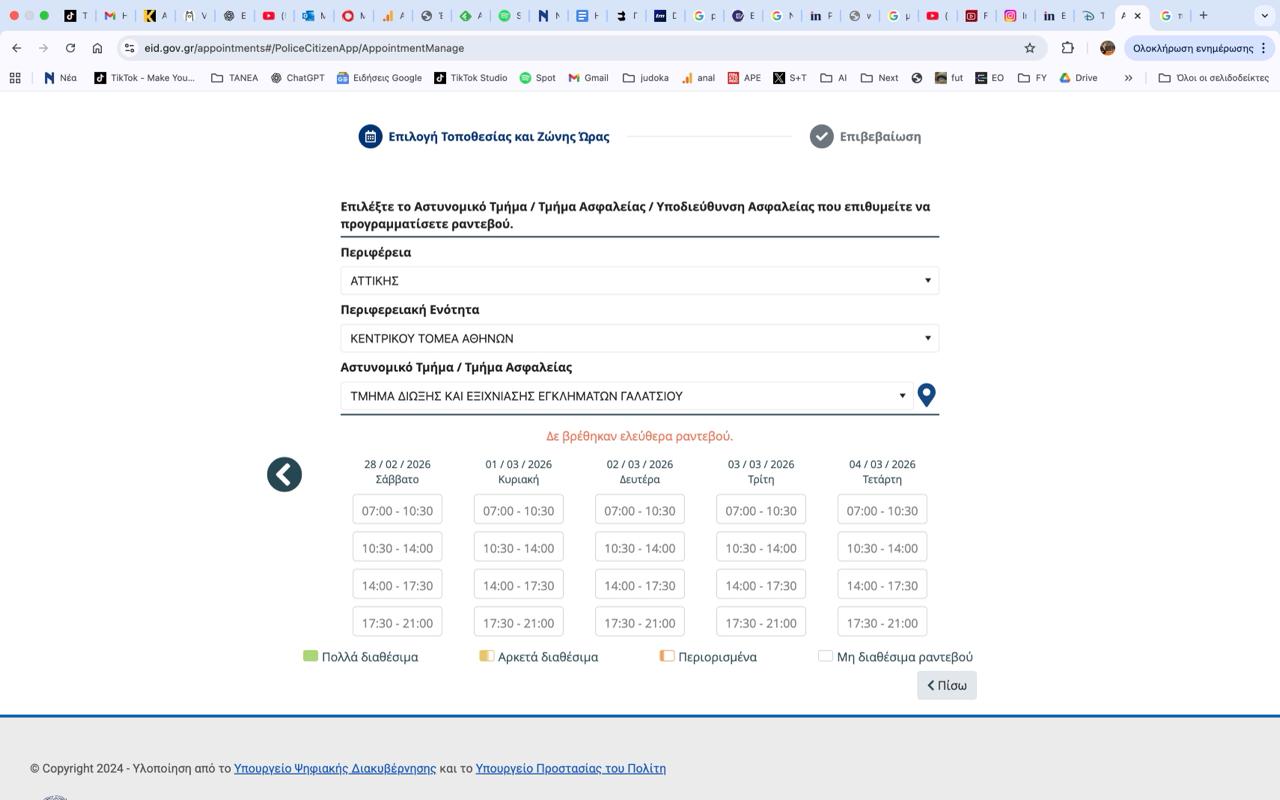Select 07:00 - 10:30 slot on Saturday 28/02
This screenshot has width=1280, height=800.
(x=397, y=510)
